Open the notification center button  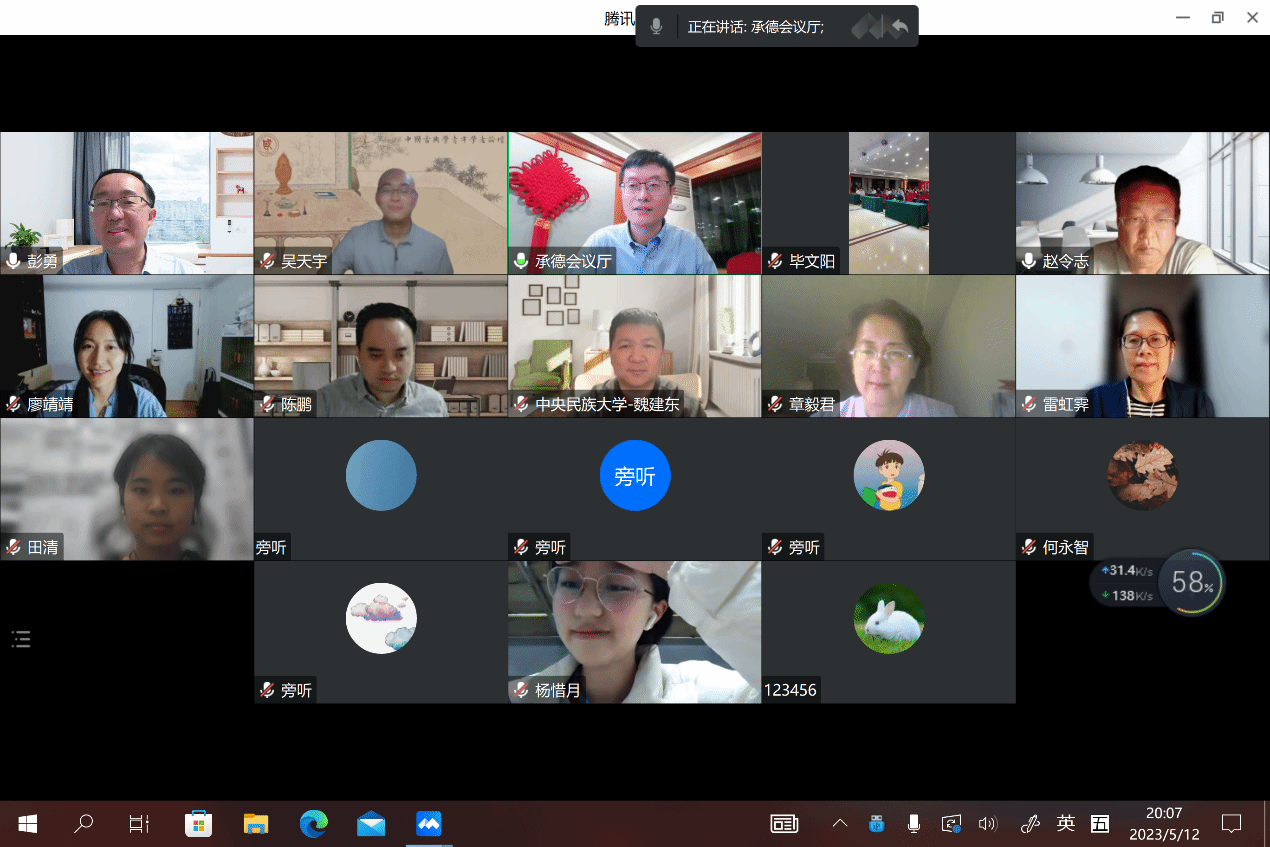[x=1231, y=824]
